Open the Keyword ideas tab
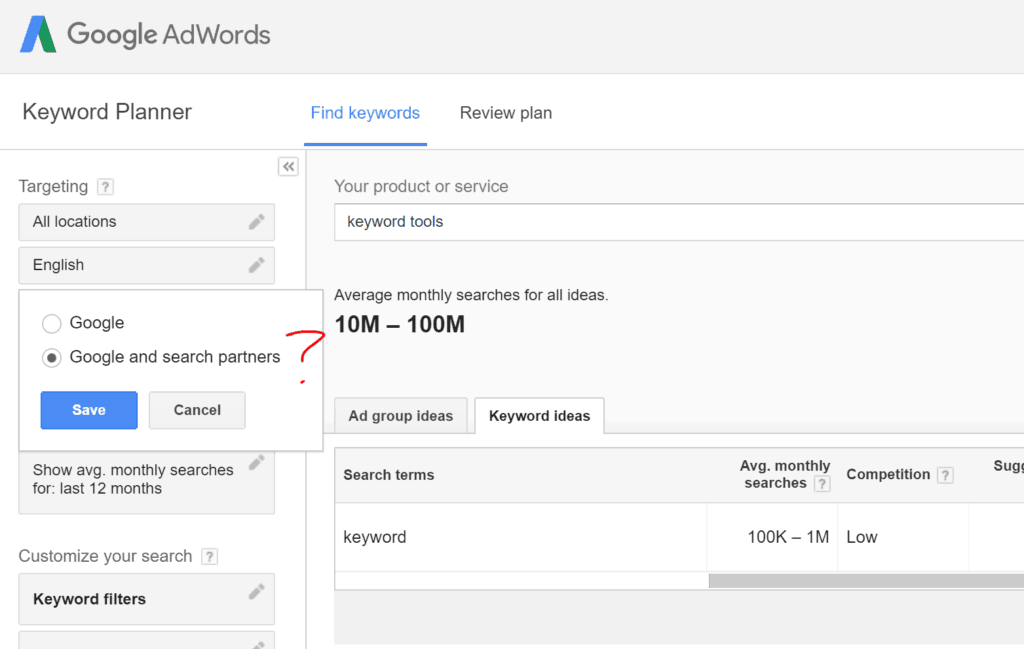The image size is (1024, 649). pos(539,416)
